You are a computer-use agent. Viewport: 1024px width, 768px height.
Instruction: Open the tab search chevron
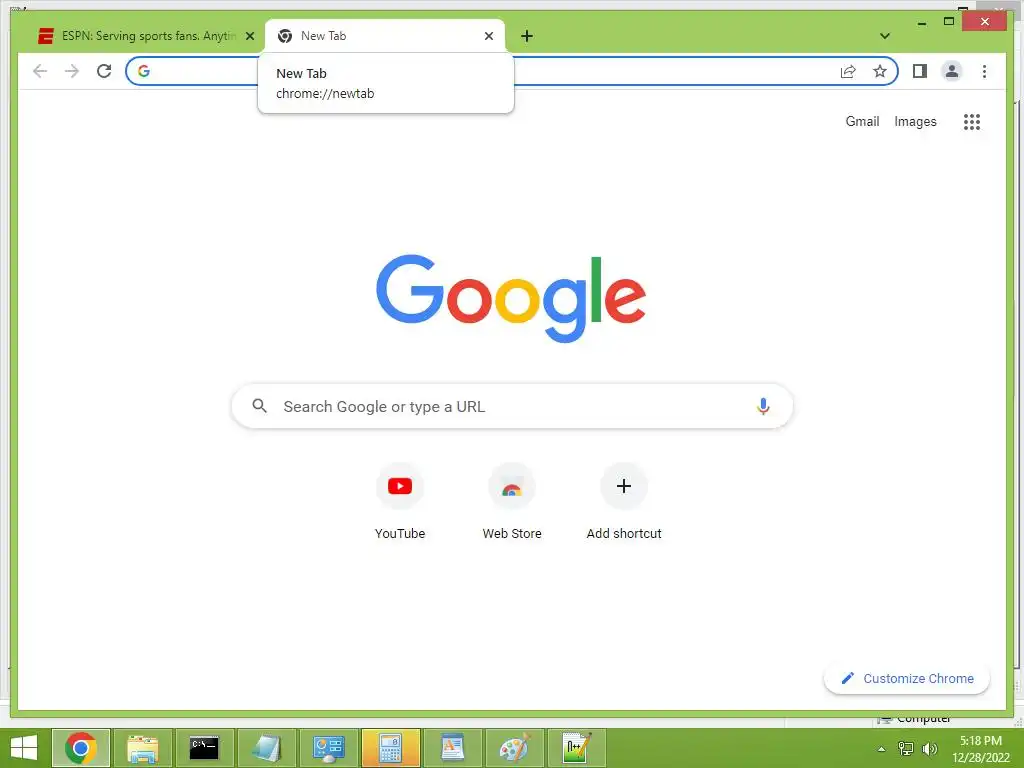885,36
